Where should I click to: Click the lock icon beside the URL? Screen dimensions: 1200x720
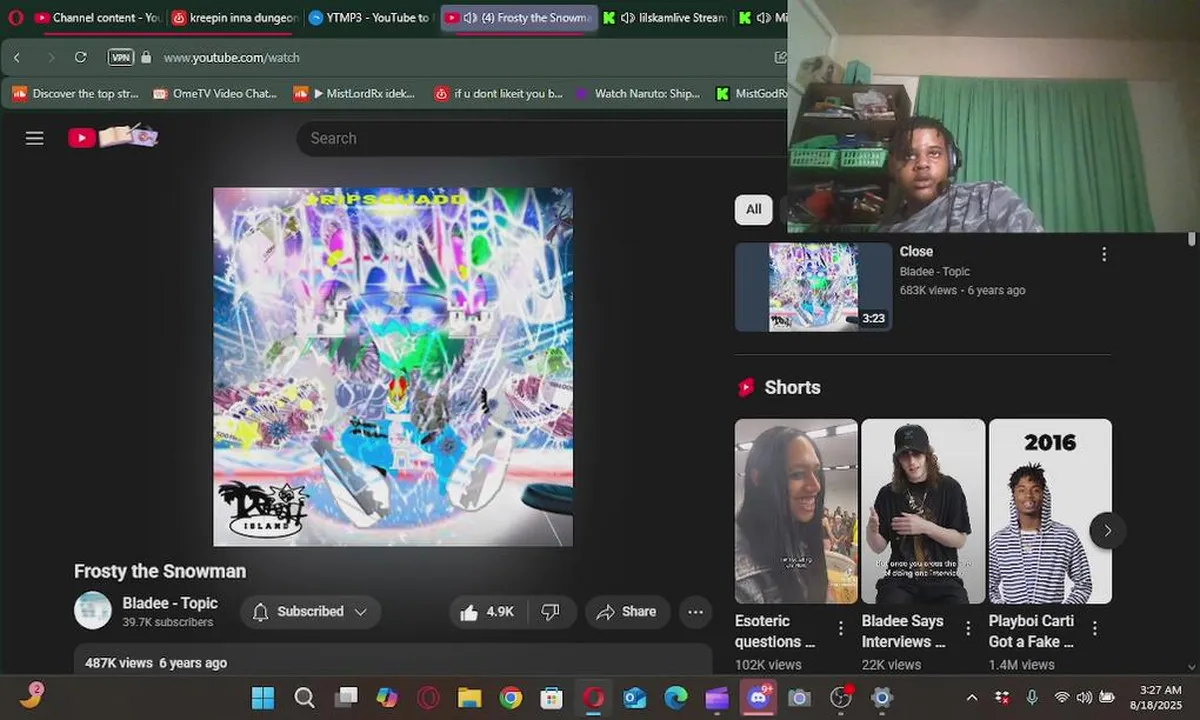147,57
